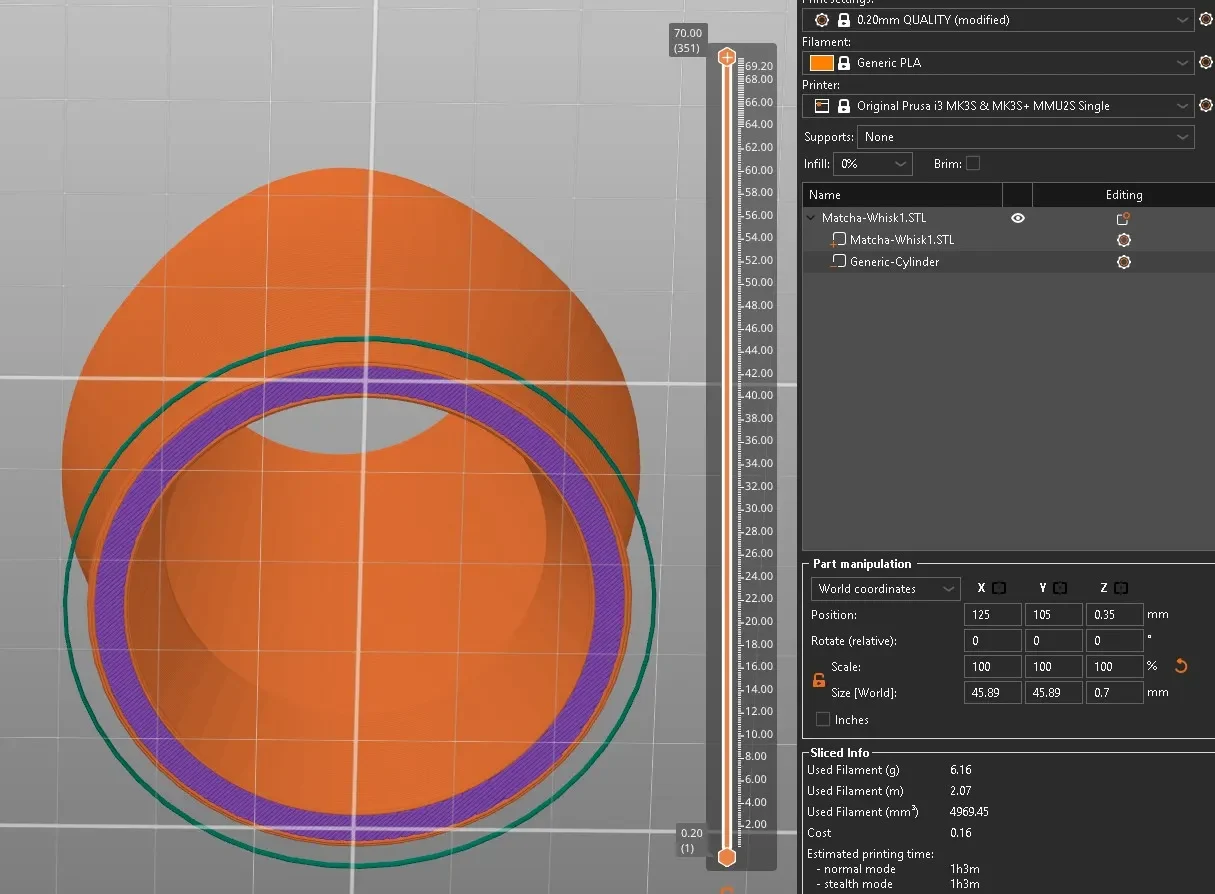
Task: Click lock icon next to Generic PLA
Action: pos(844,62)
